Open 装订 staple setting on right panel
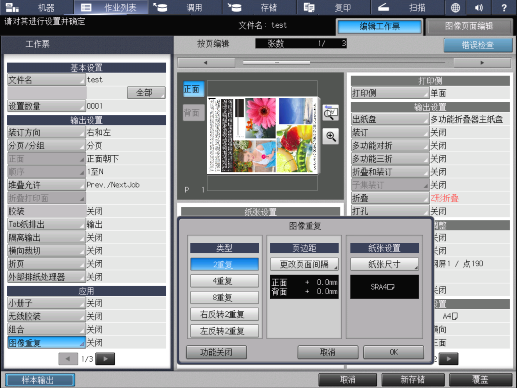 point(390,132)
